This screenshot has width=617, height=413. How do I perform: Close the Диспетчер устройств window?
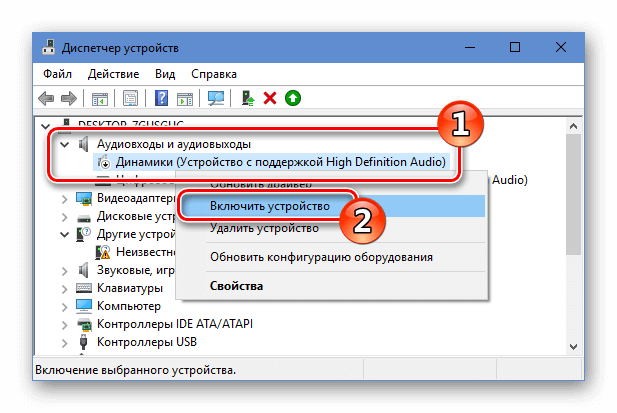click(x=561, y=48)
